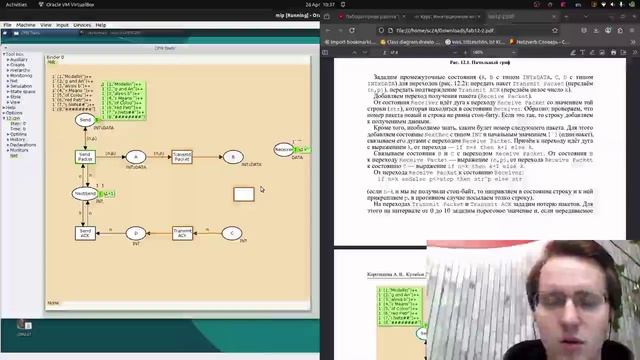This screenshot has height=360, width=640.
Task: Expand the Monitors node
Action: (x=8, y=150)
